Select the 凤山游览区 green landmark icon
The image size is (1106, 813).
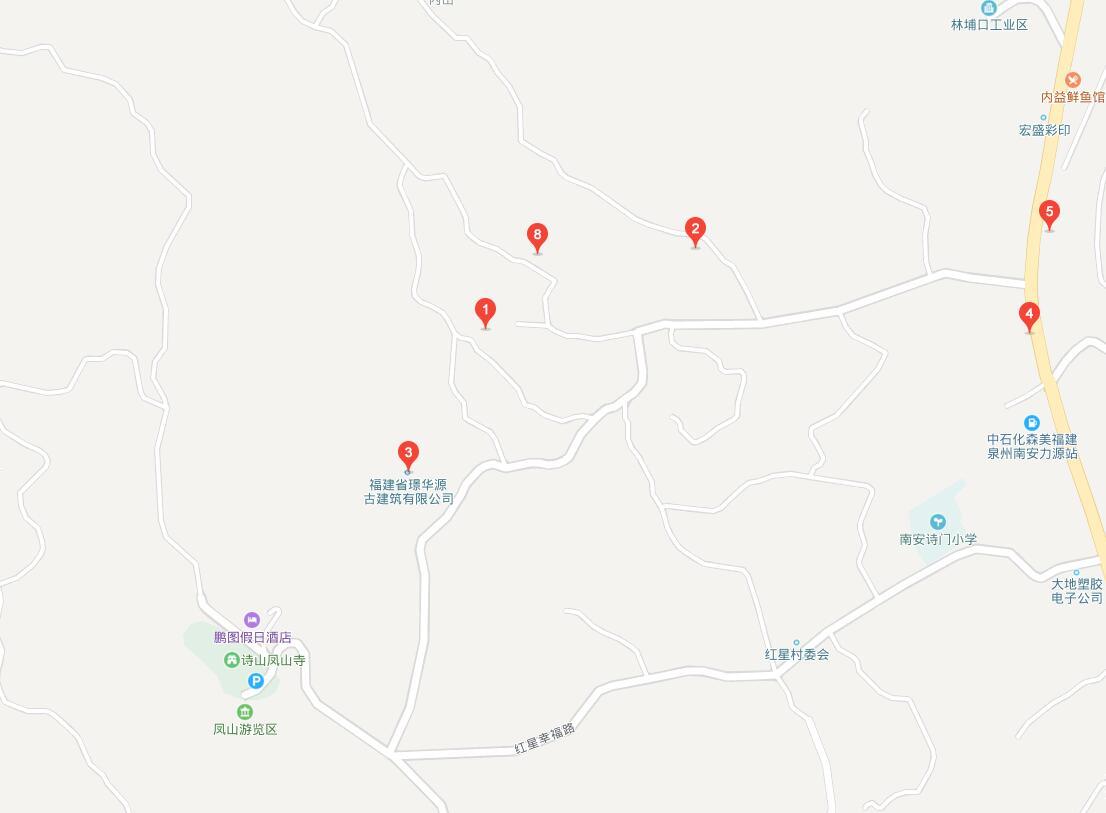[245, 711]
